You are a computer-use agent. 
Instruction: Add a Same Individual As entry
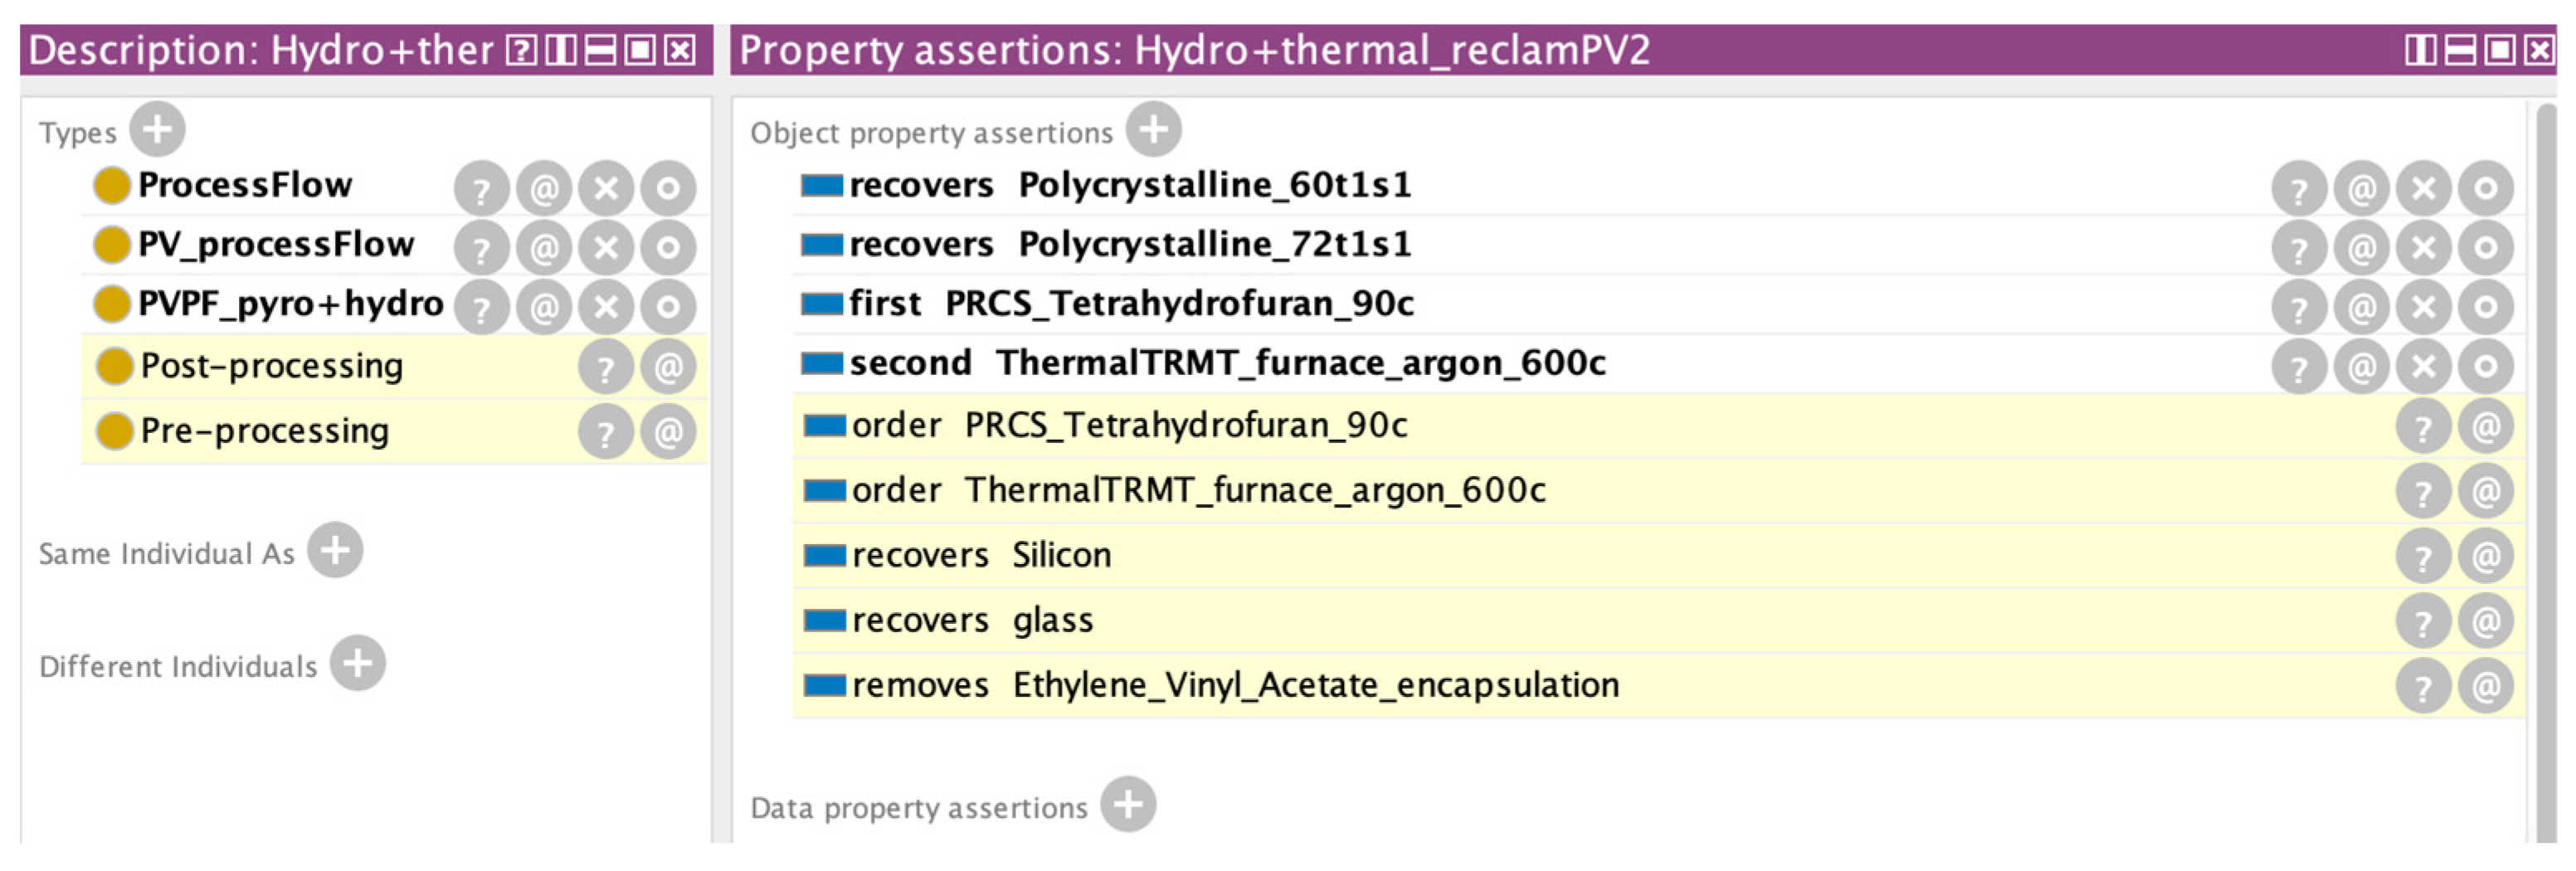pyautogui.click(x=337, y=550)
